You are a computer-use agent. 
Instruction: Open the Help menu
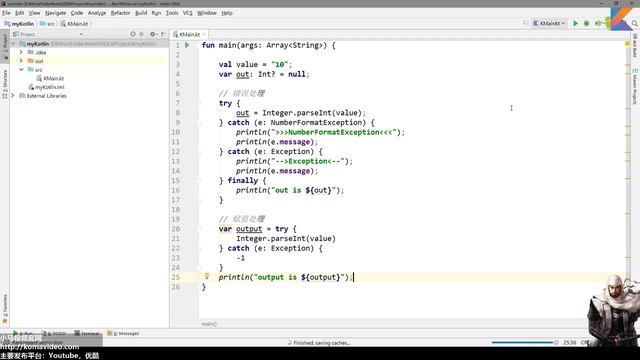pos(227,13)
